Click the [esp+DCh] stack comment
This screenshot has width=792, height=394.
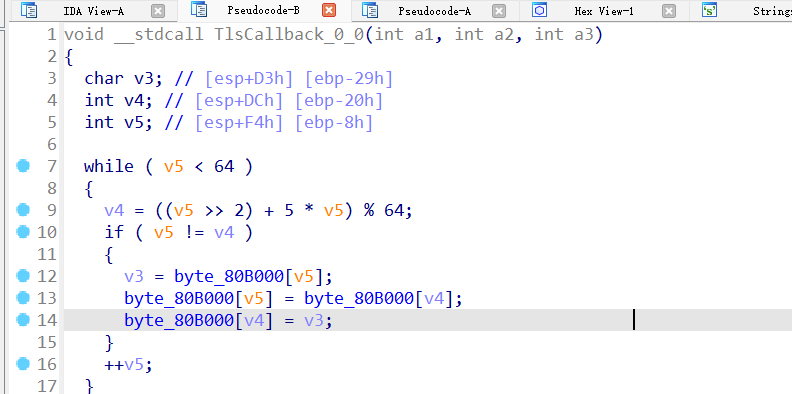(238, 101)
